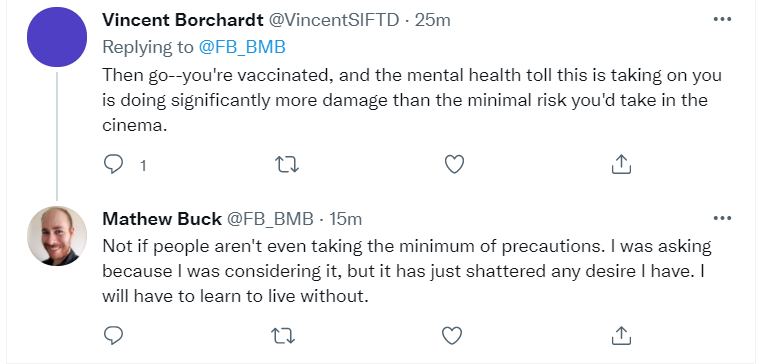Retweet Mathew Buck's tweet

[x=283, y=335]
